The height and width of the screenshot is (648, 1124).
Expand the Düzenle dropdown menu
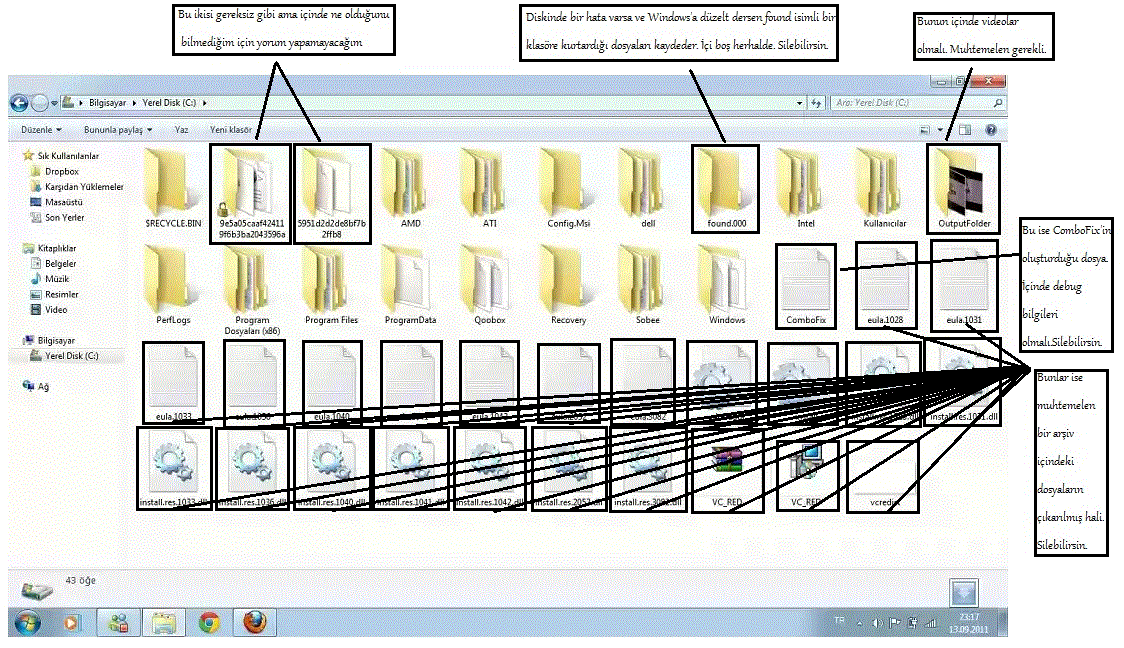click(x=41, y=130)
